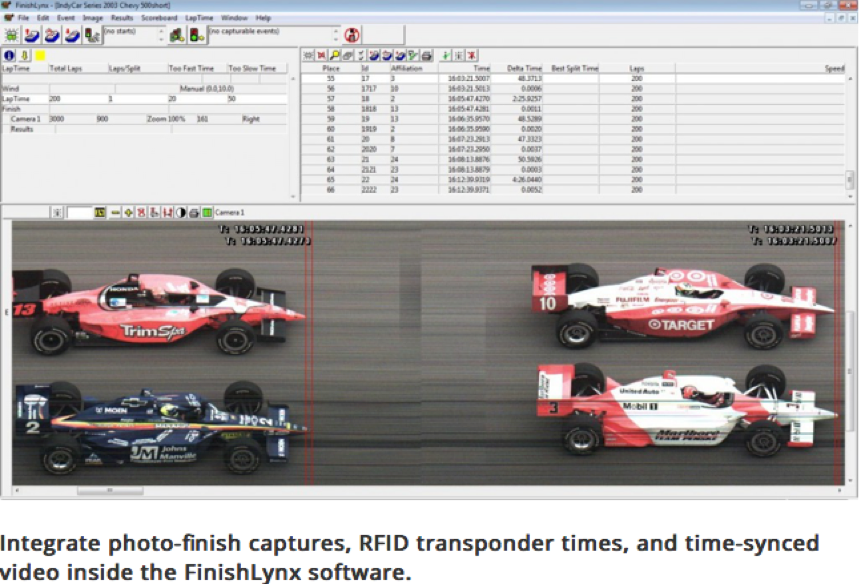Viewport: 865px width, 584px height.
Task: Open the File menu
Action: [x=23, y=18]
